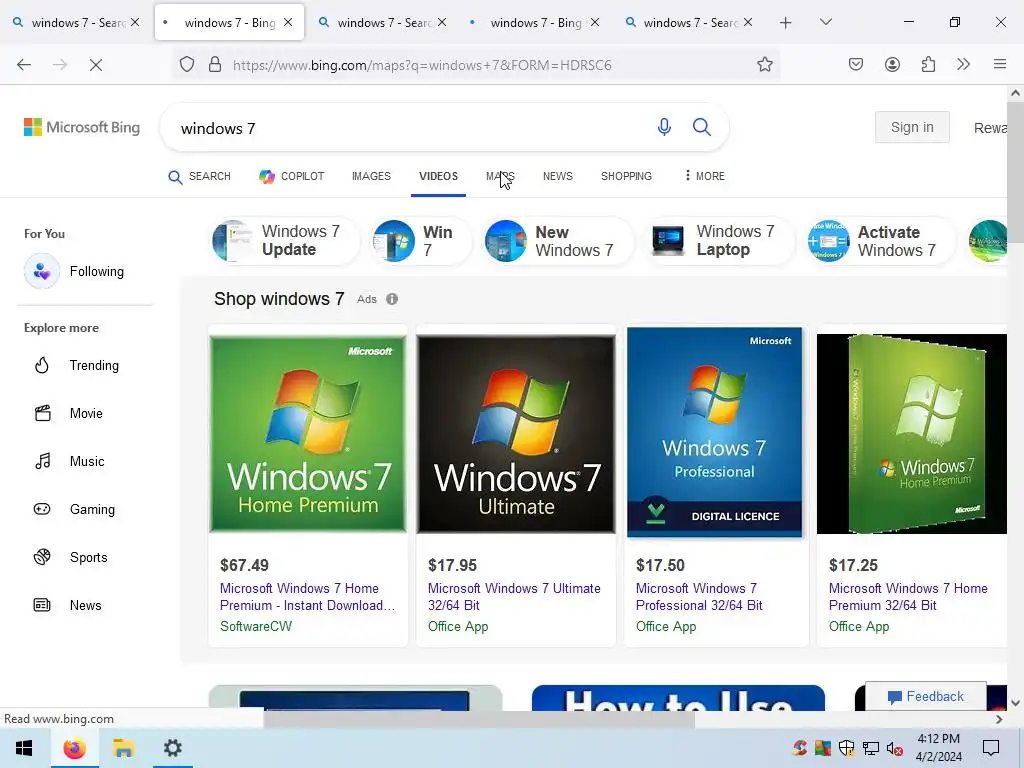Viewport: 1024px width, 768px height.
Task: Open the Gaming sidebar category
Action: click(74, 509)
